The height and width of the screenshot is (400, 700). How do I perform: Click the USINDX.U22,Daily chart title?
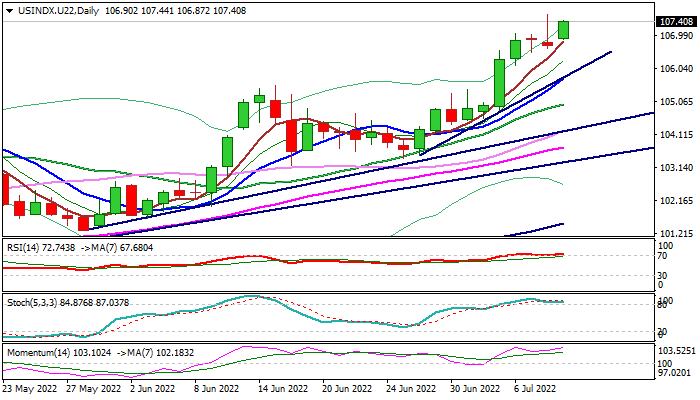[49, 8]
